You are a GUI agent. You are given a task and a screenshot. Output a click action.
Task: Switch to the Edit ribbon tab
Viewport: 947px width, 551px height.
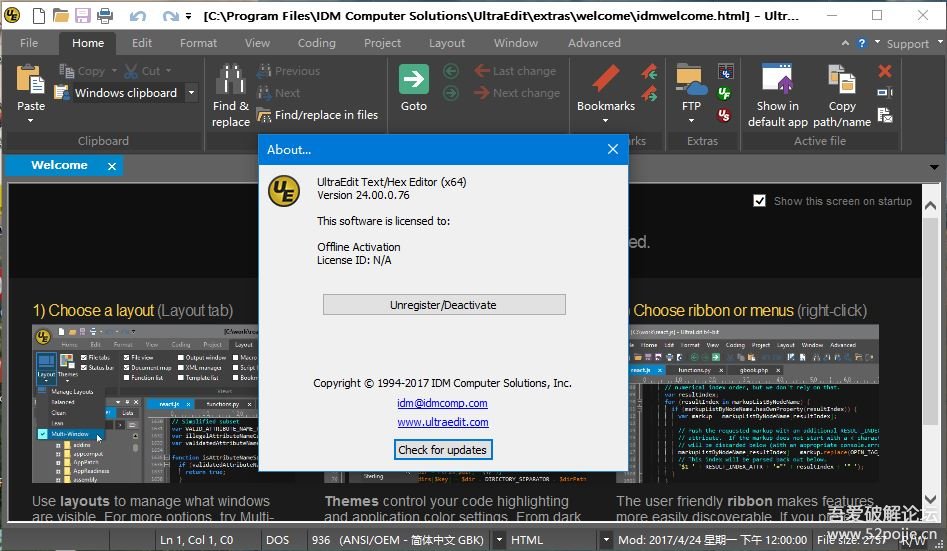pyautogui.click(x=142, y=43)
